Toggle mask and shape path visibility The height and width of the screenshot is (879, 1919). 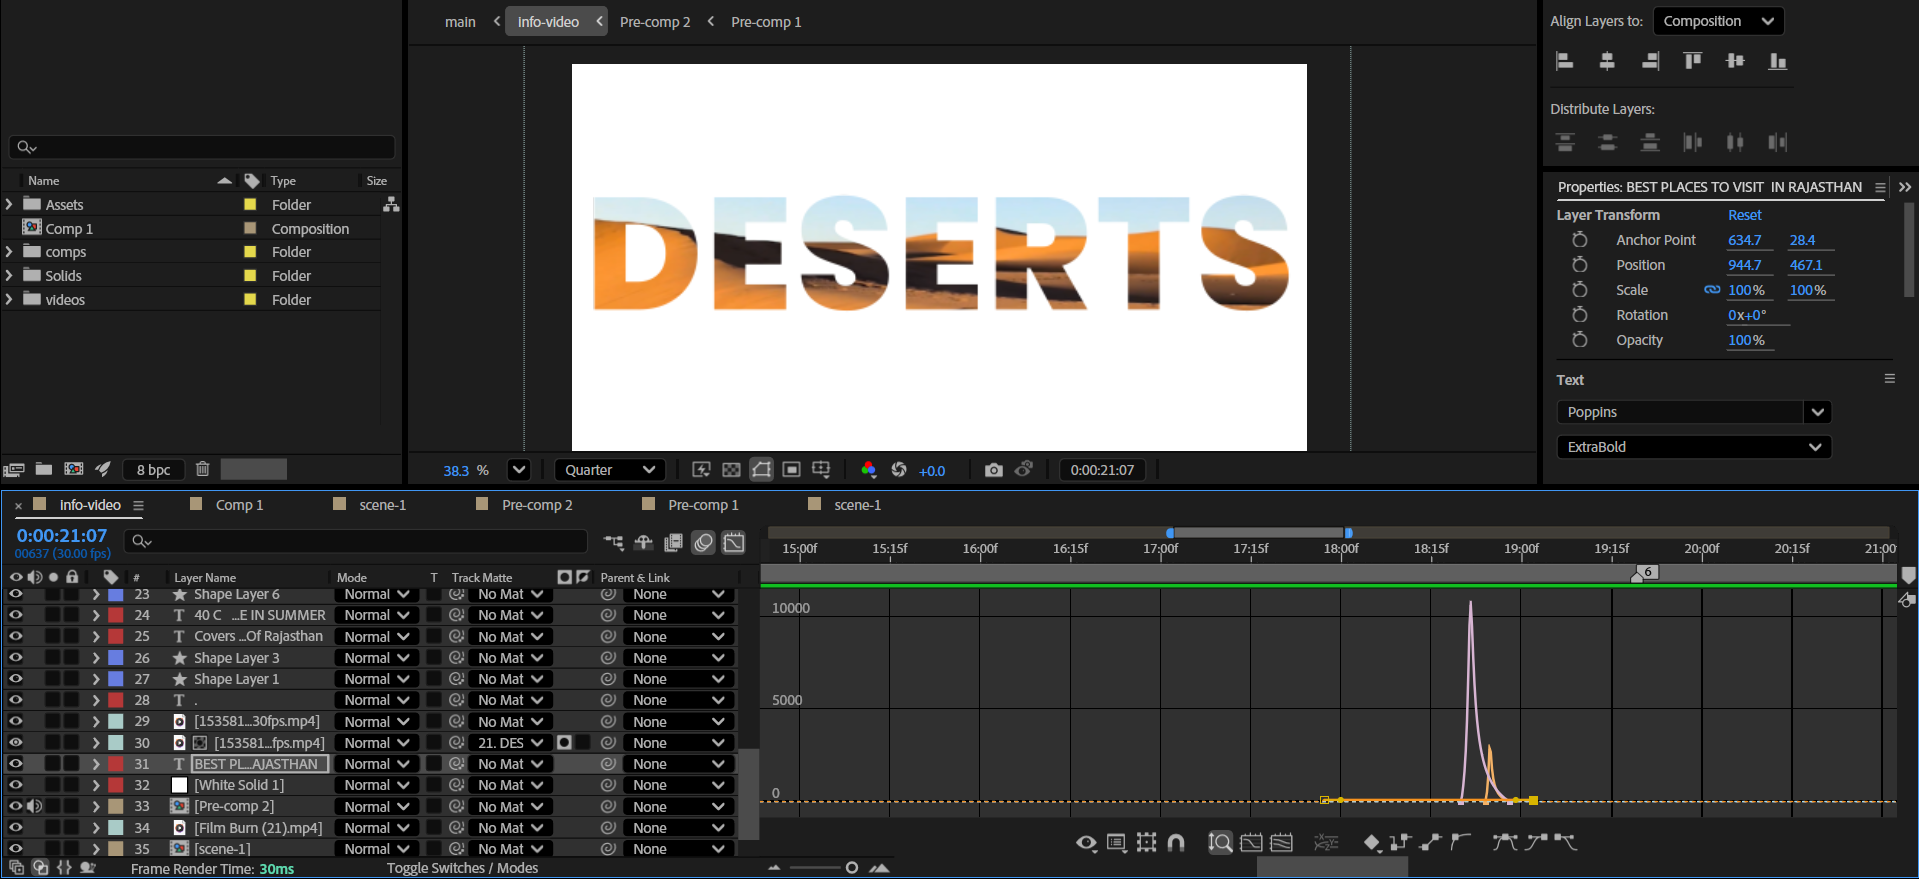pyautogui.click(x=762, y=470)
